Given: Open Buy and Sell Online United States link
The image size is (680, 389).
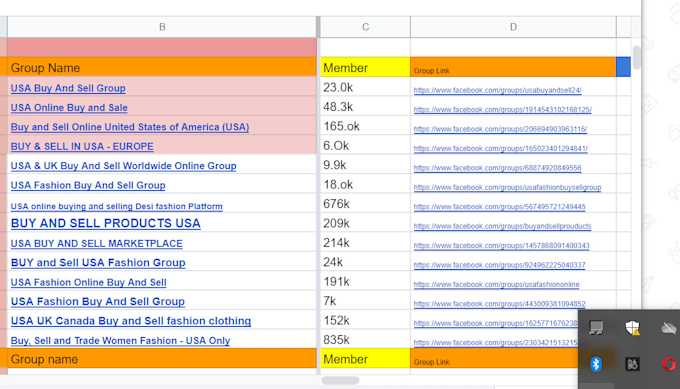Looking at the screenshot, I should (x=130, y=127).
